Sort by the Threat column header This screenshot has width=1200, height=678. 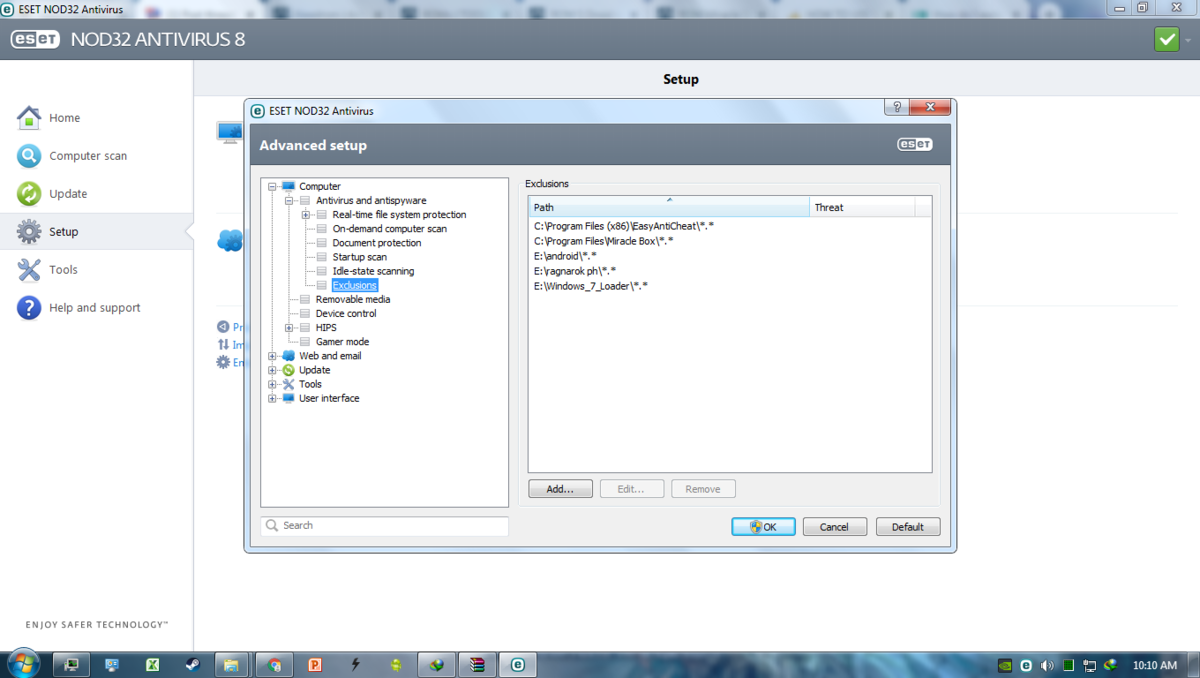(862, 207)
